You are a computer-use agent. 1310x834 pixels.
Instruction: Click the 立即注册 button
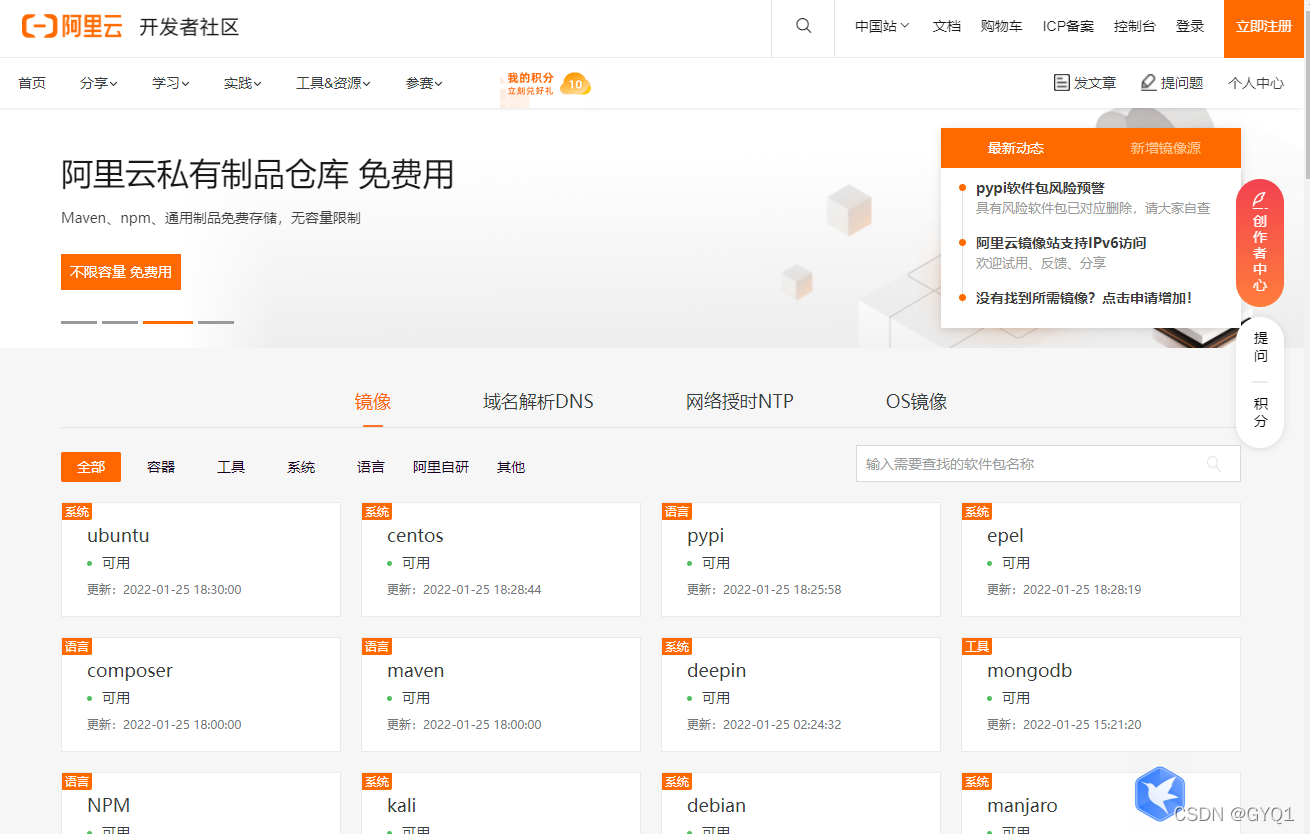tap(1264, 28)
